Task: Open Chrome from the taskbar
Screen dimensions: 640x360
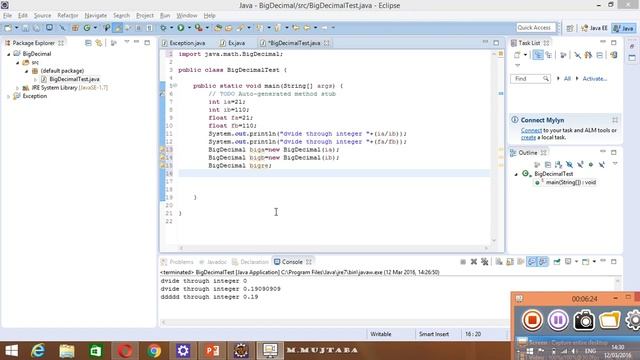Action: tap(154, 351)
